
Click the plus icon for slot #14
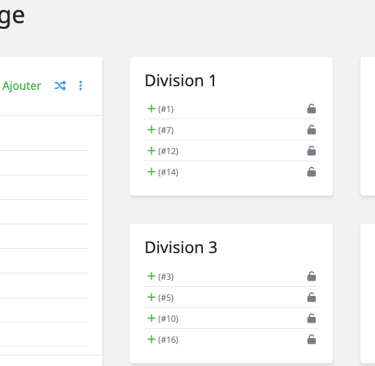(151, 172)
